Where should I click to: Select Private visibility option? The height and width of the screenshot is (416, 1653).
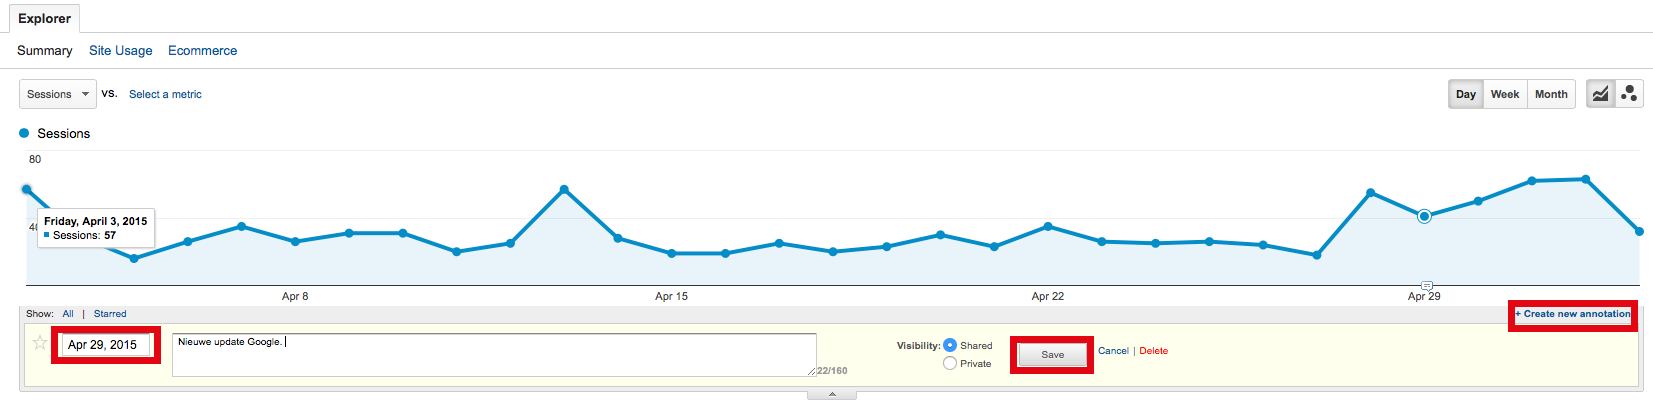(950, 363)
